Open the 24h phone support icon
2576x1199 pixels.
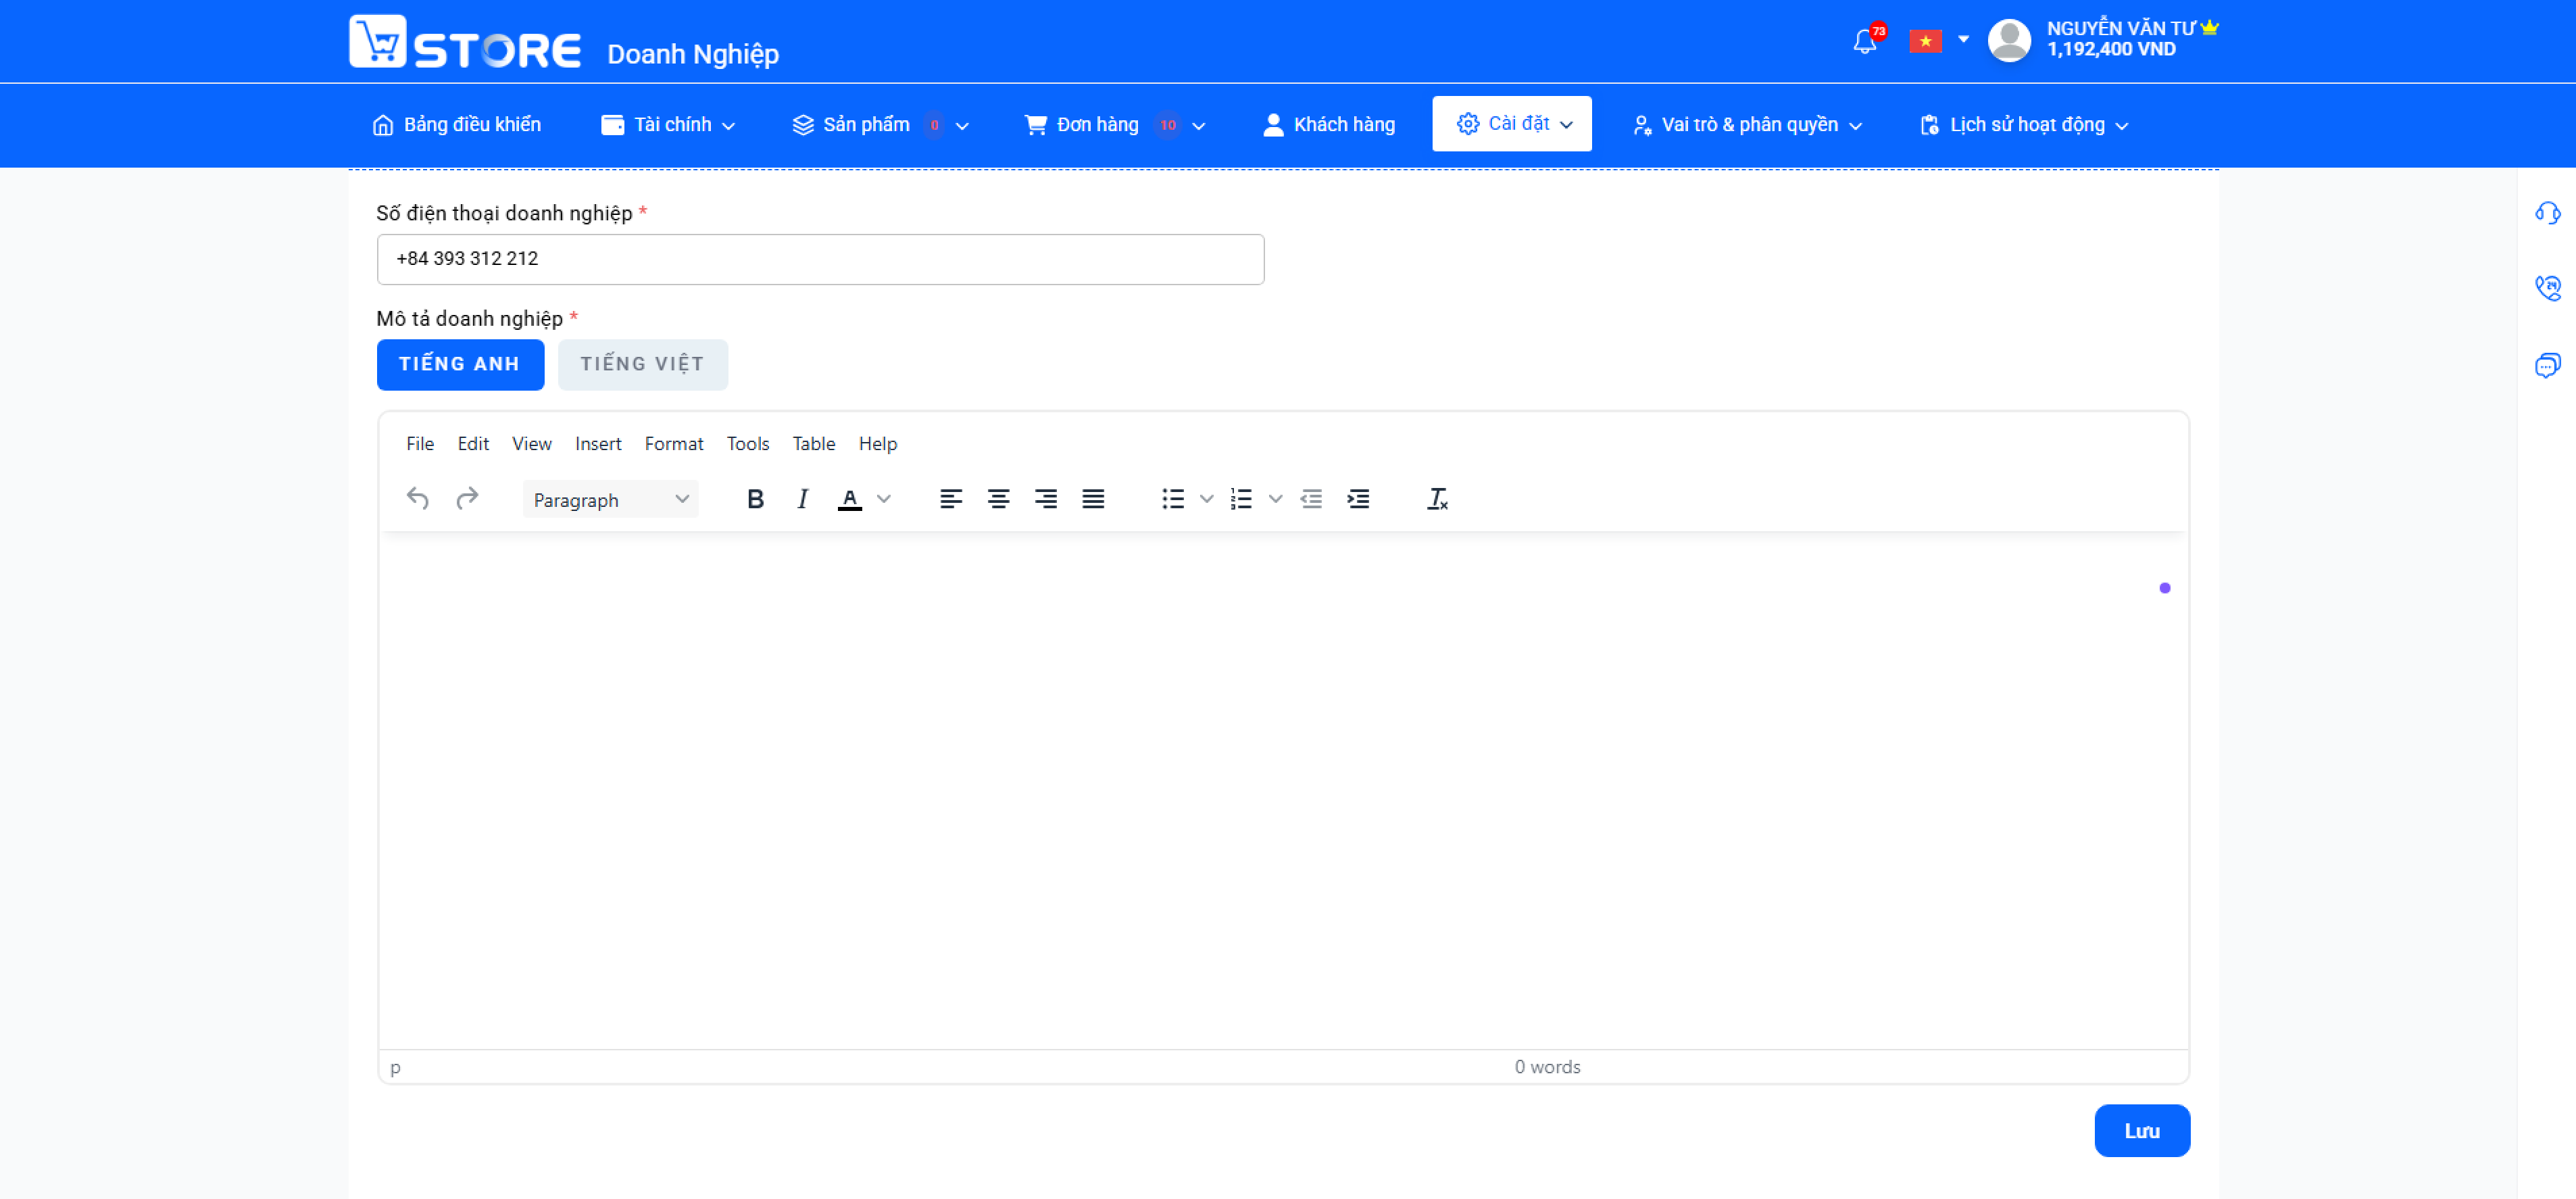(x=2547, y=289)
